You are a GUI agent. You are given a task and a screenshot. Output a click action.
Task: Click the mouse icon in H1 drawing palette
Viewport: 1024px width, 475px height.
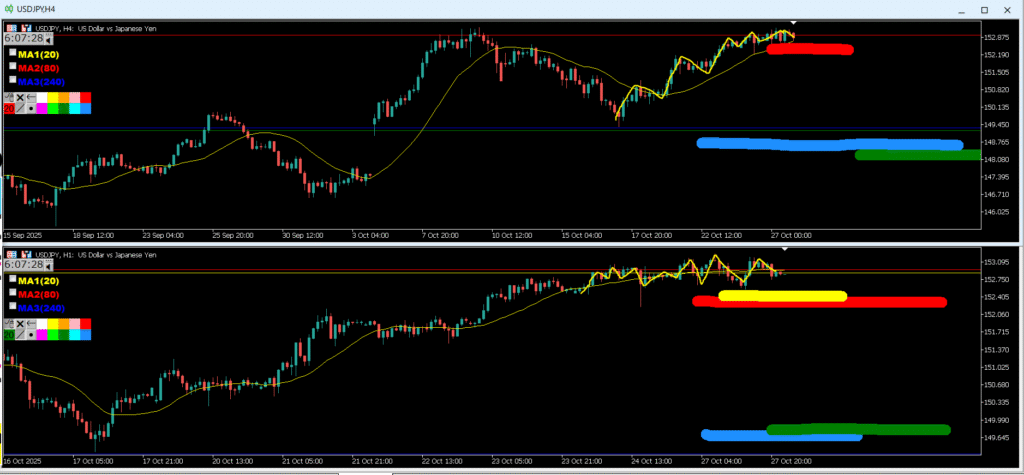[9, 324]
